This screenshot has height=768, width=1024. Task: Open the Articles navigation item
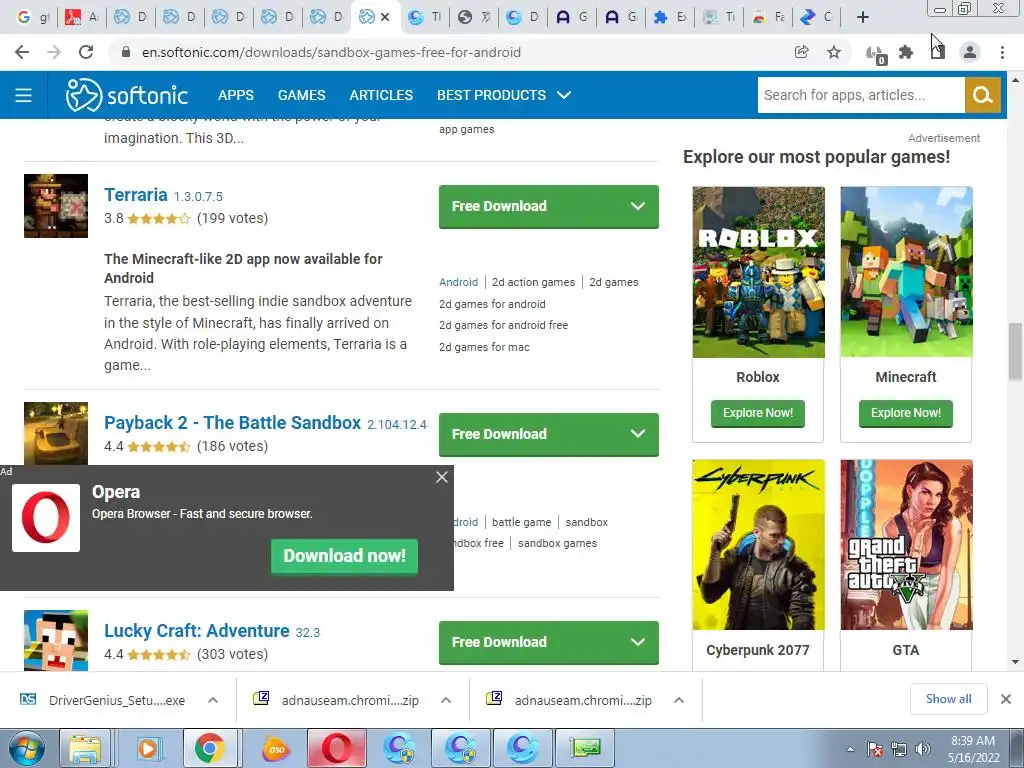[x=381, y=95]
